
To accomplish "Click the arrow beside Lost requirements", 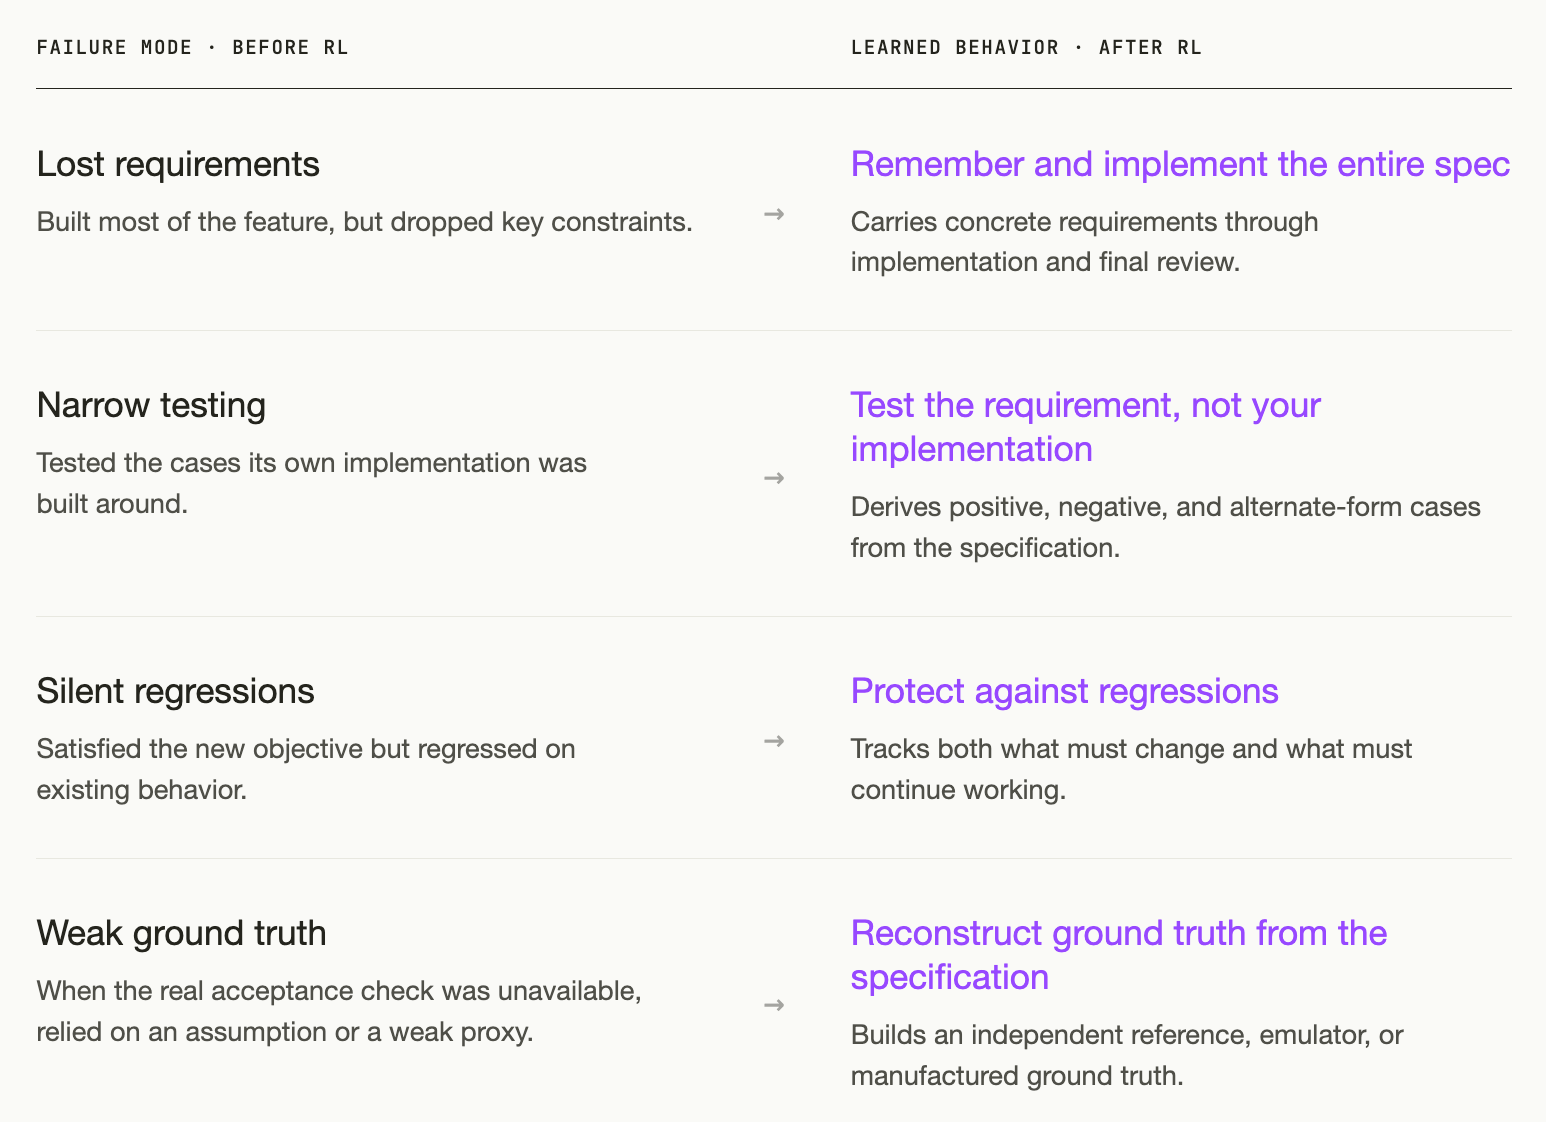I will (774, 214).
